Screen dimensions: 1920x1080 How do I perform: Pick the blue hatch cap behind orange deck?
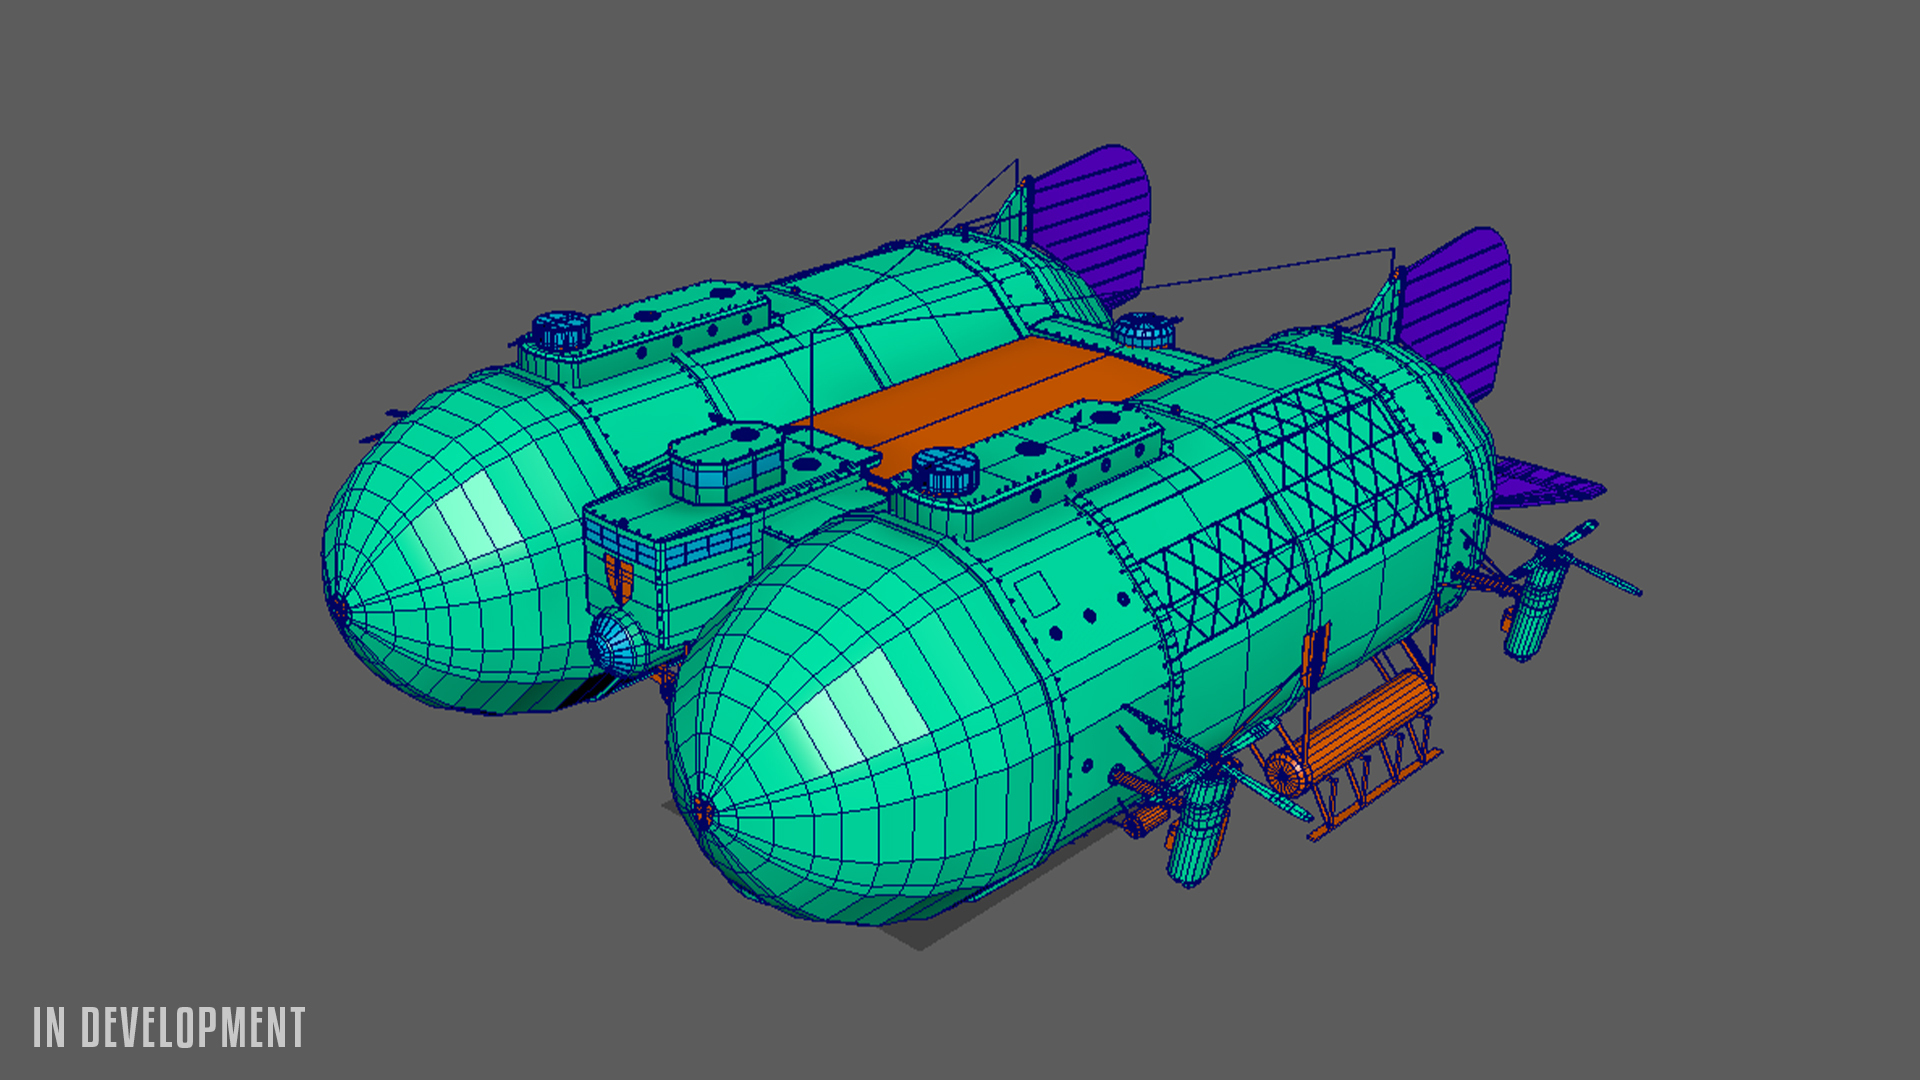1143,329
